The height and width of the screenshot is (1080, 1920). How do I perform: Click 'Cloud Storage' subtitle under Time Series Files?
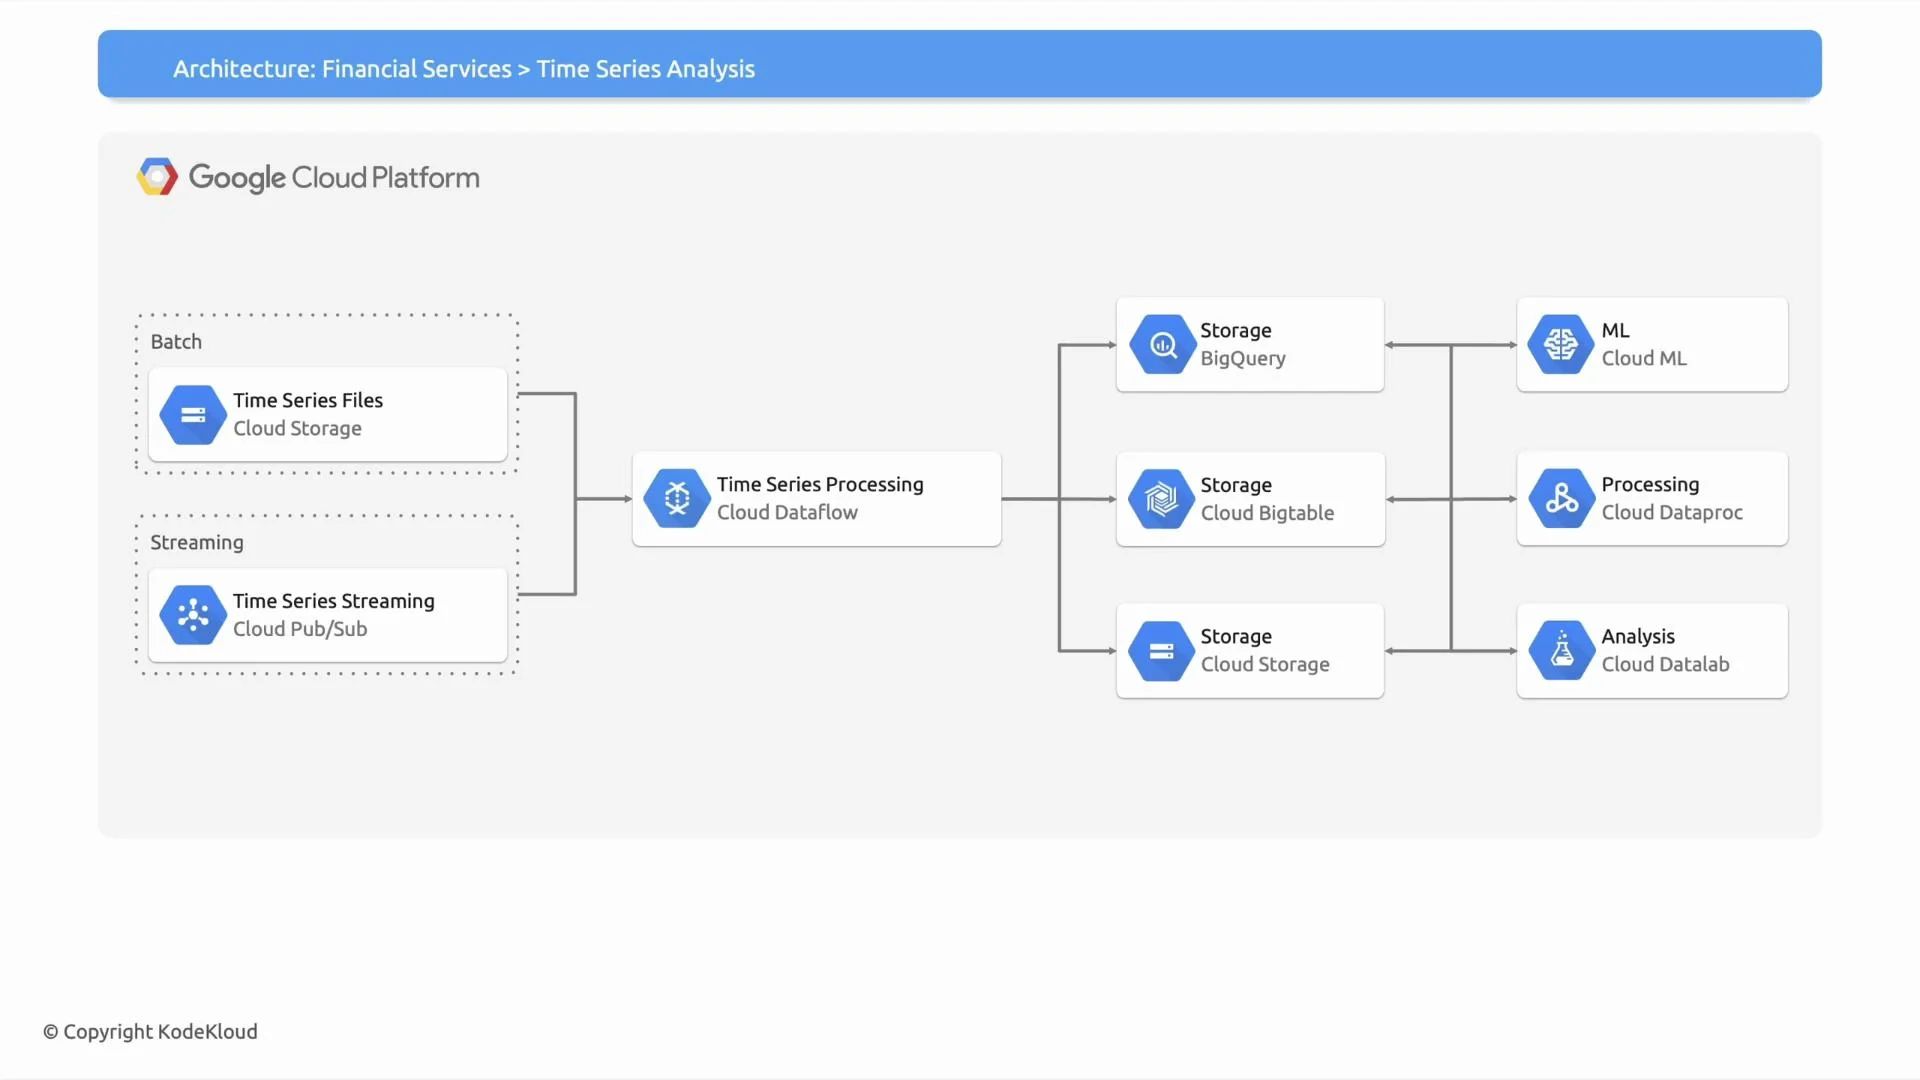[297, 428]
